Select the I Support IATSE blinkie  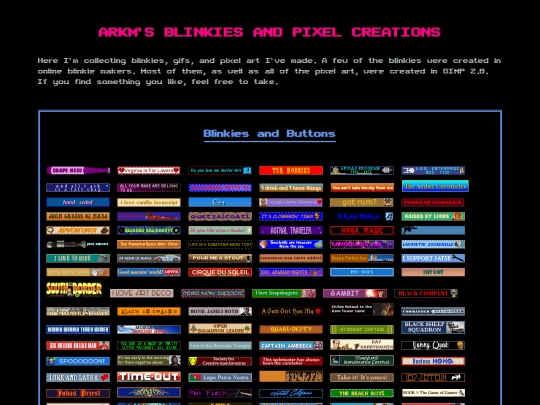(x=433, y=258)
